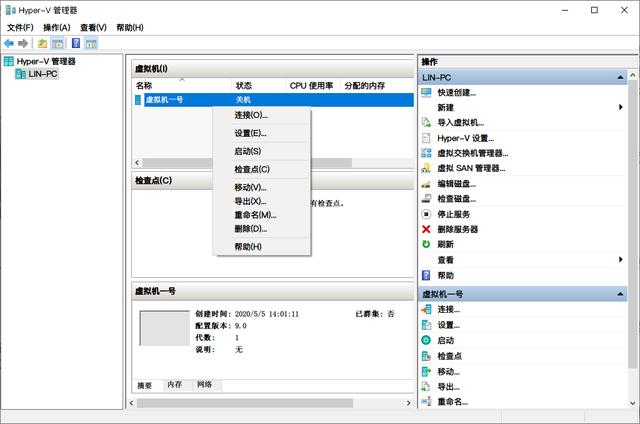
Task: Click the Hyper-V 设置 icon
Action: (x=426, y=138)
